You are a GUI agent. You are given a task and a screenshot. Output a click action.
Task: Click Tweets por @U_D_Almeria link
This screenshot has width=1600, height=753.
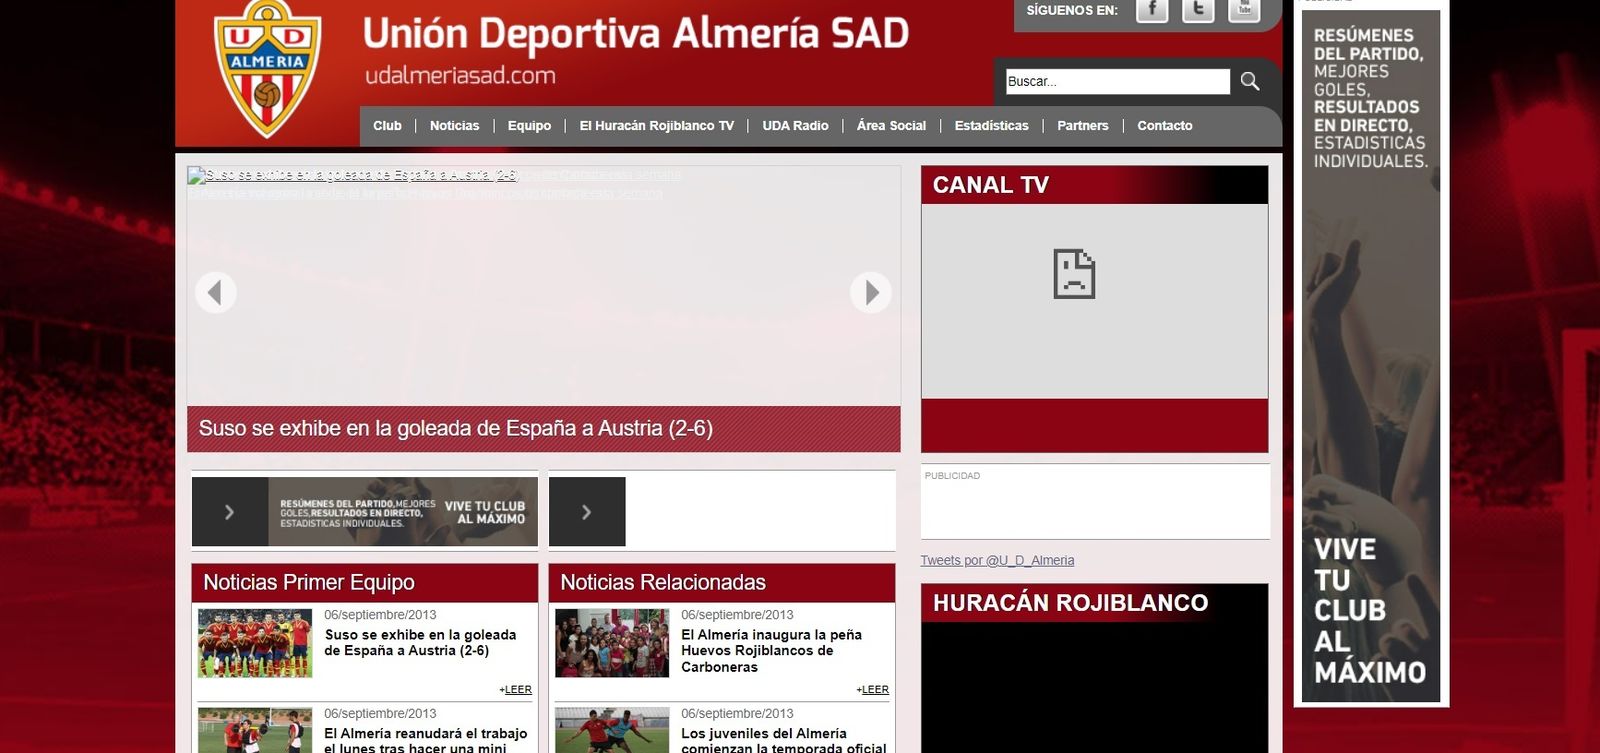(x=997, y=560)
